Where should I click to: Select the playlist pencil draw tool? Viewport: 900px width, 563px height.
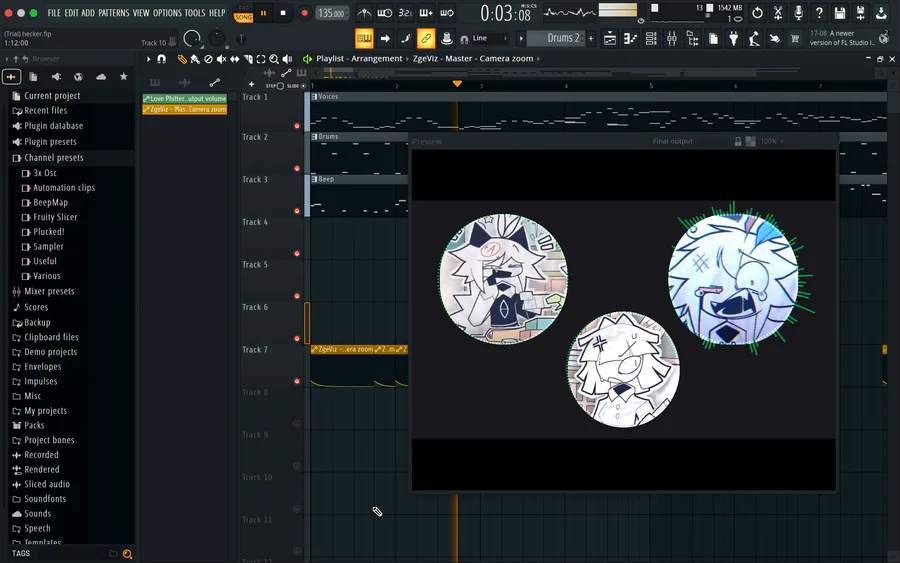[x=182, y=59]
